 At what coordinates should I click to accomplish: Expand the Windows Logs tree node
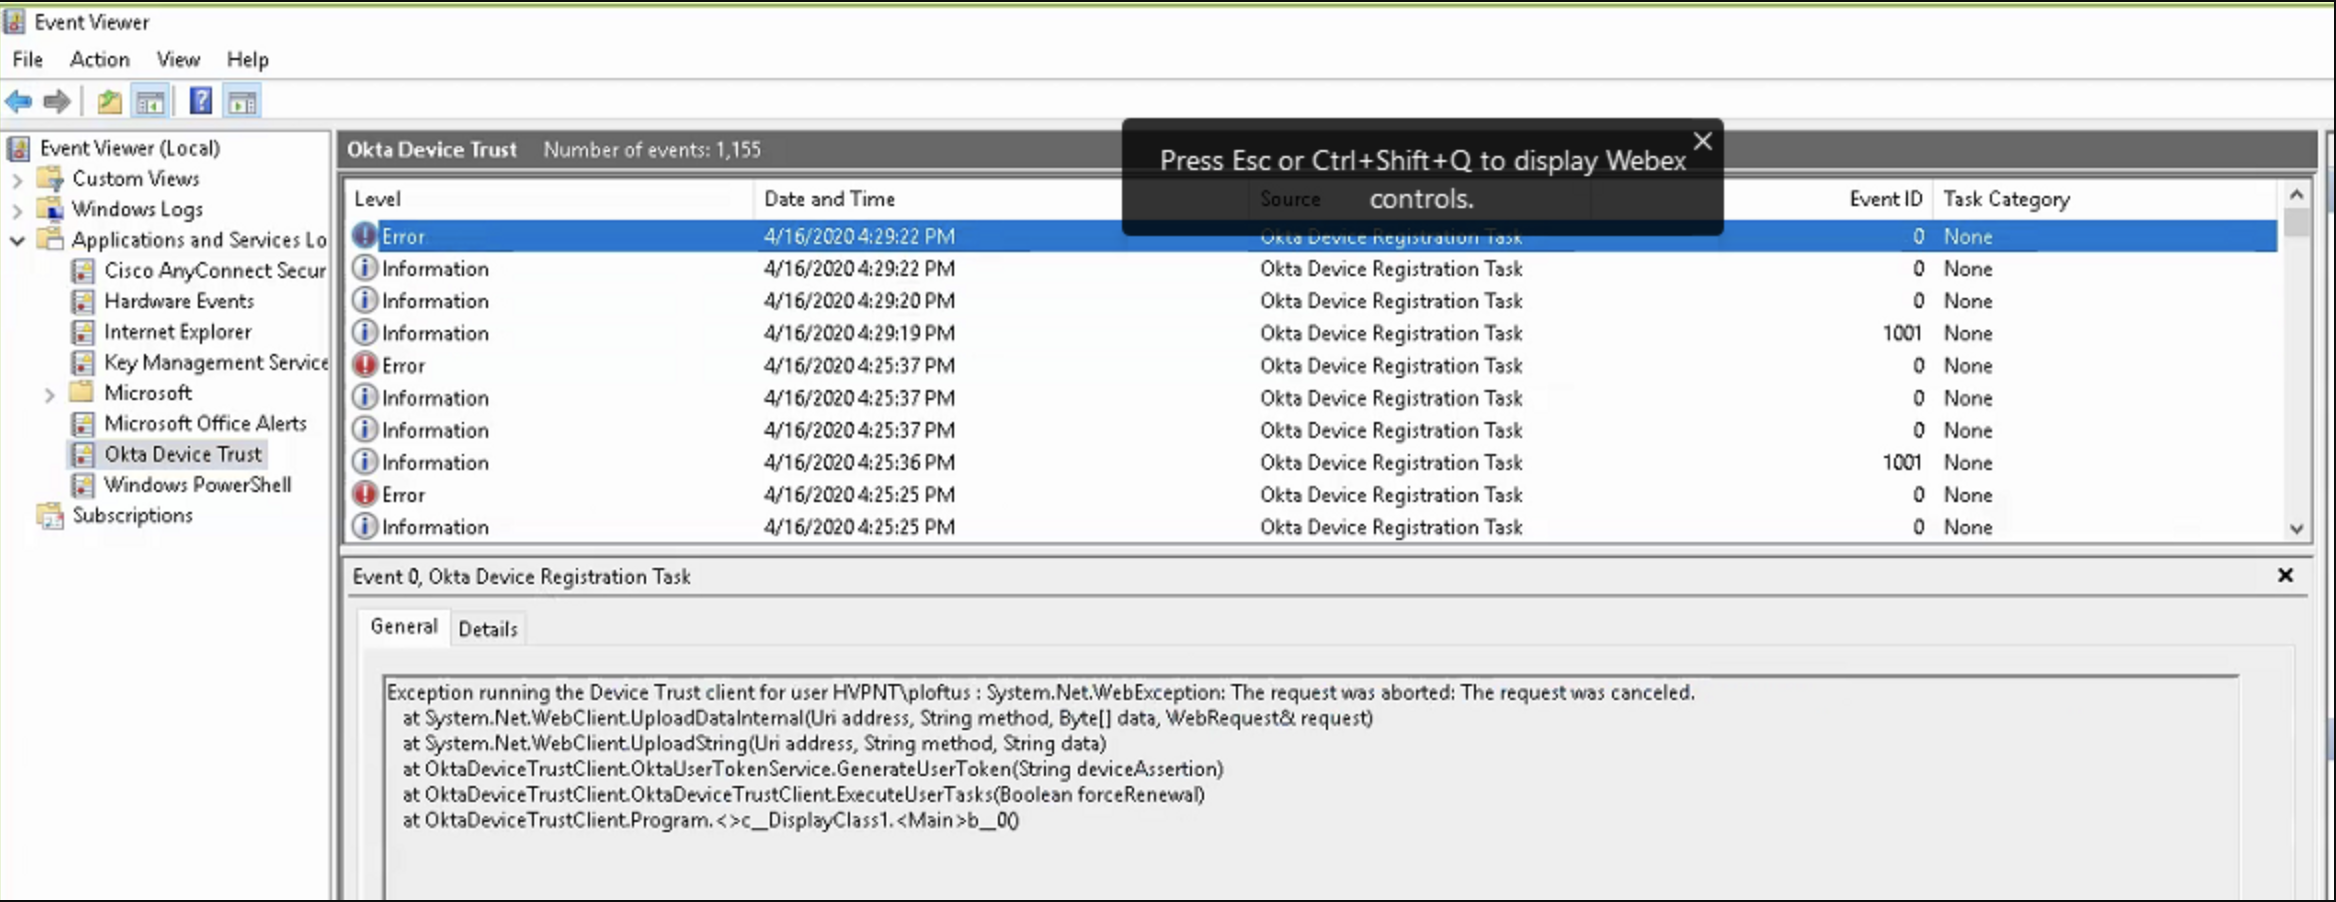[x=17, y=211]
